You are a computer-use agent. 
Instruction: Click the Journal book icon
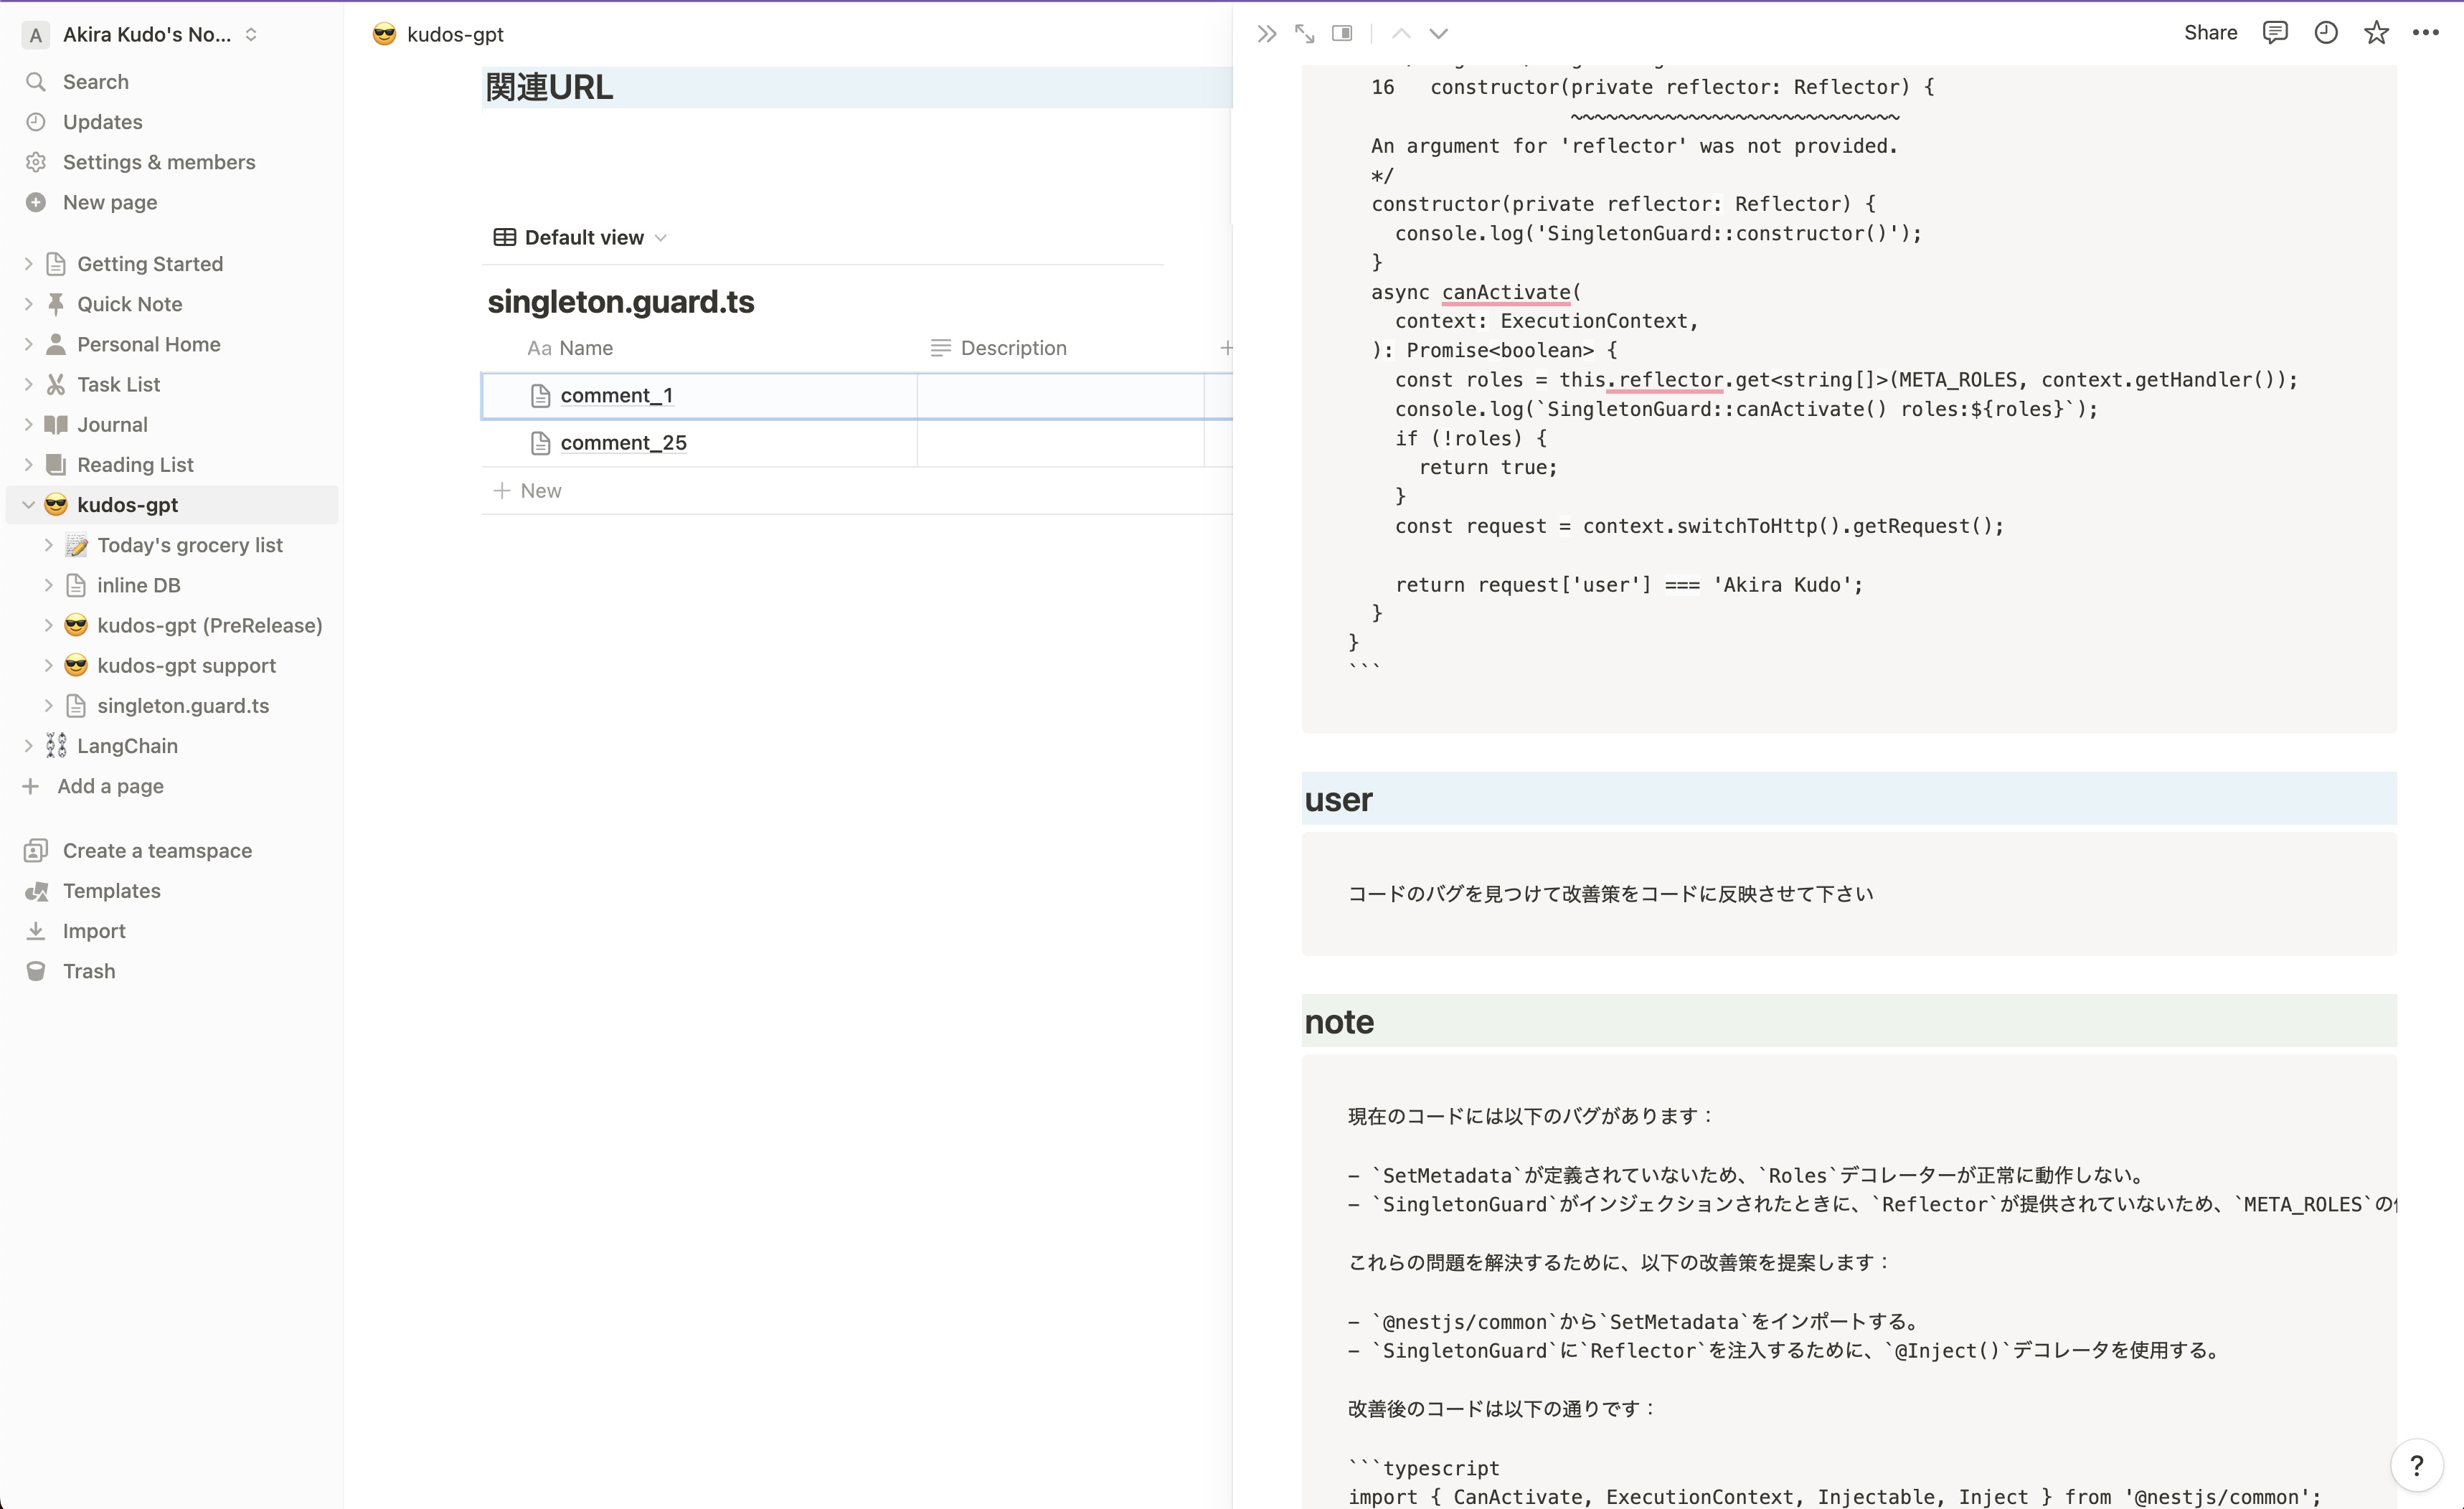[x=56, y=424]
